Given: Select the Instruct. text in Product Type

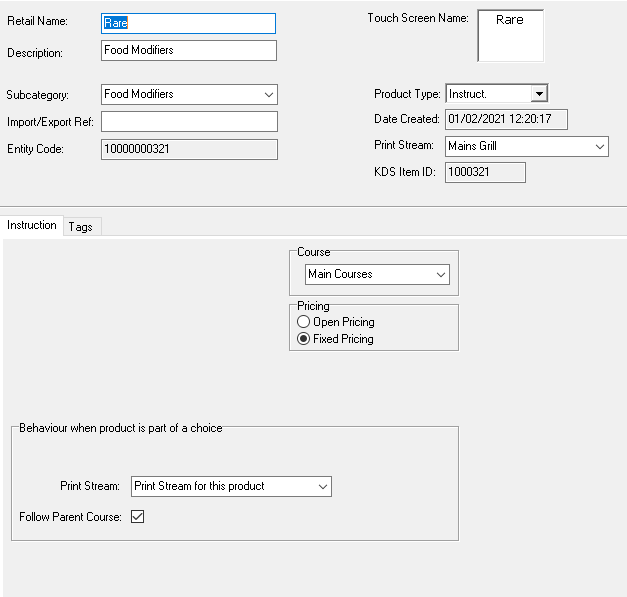Looking at the screenshot, I should pyautogui.click(x=487, y=94).
